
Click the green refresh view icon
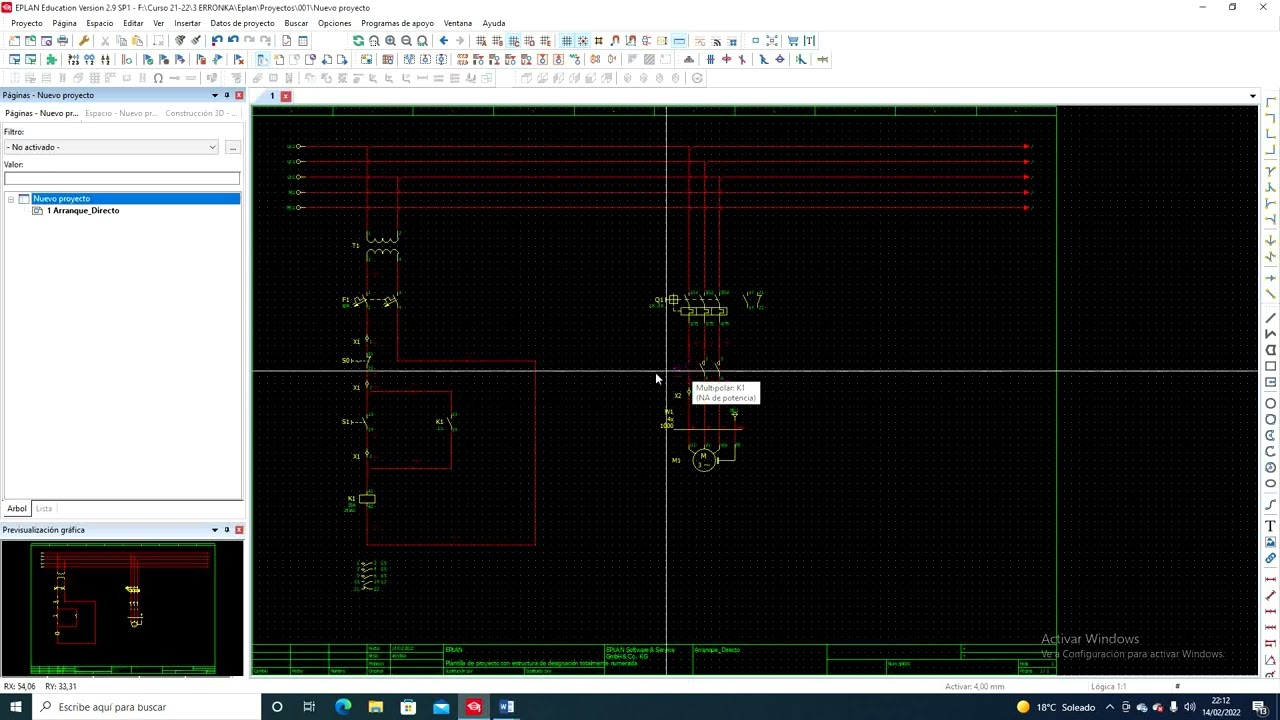pyautogui.click(x=358, y=41)
